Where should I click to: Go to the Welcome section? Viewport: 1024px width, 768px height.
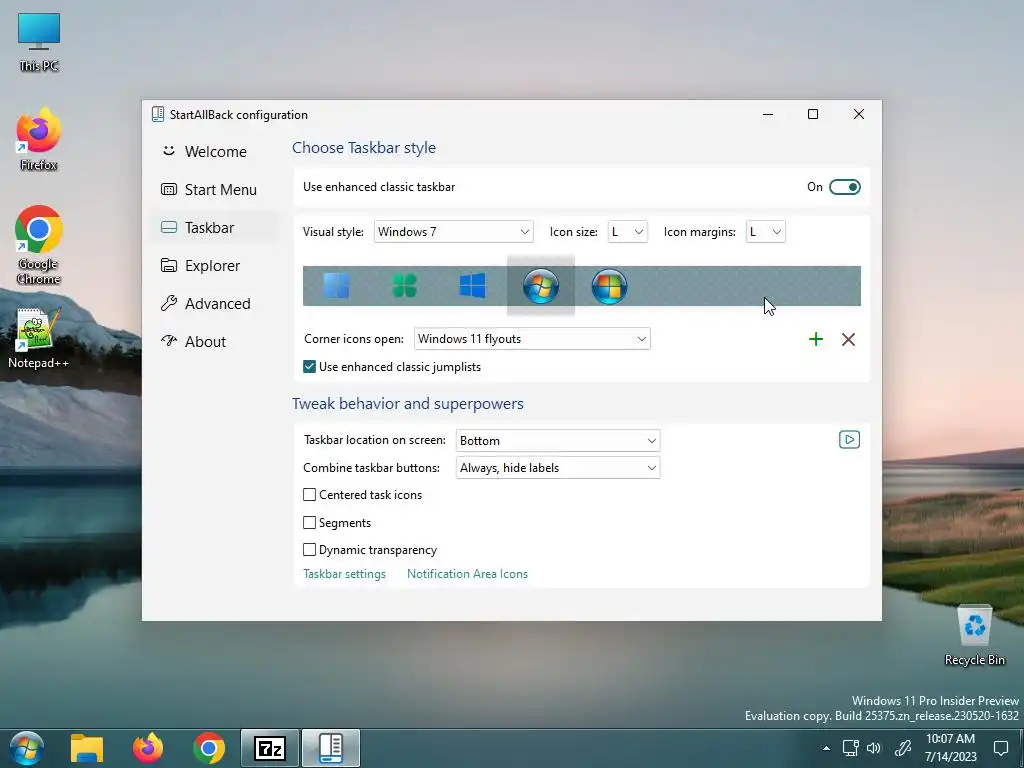pos(215,152)
